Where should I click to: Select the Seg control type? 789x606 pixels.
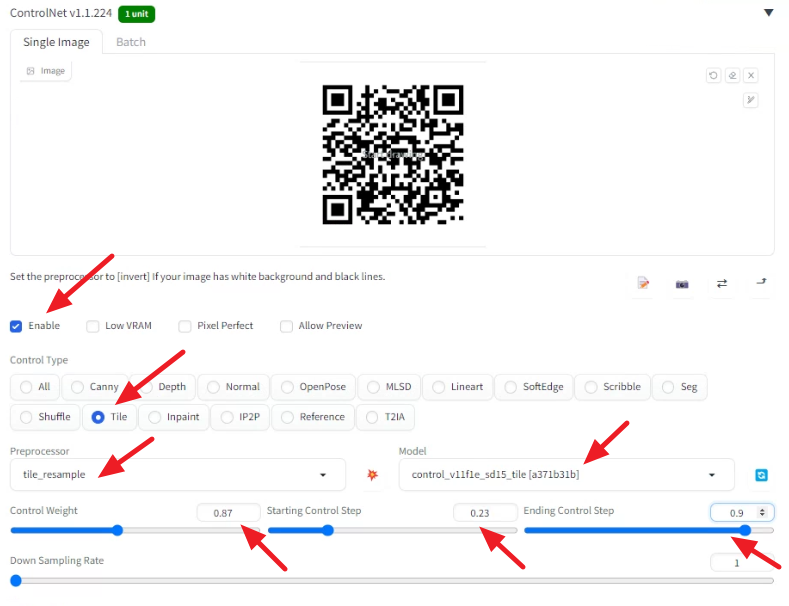point(680,387)
